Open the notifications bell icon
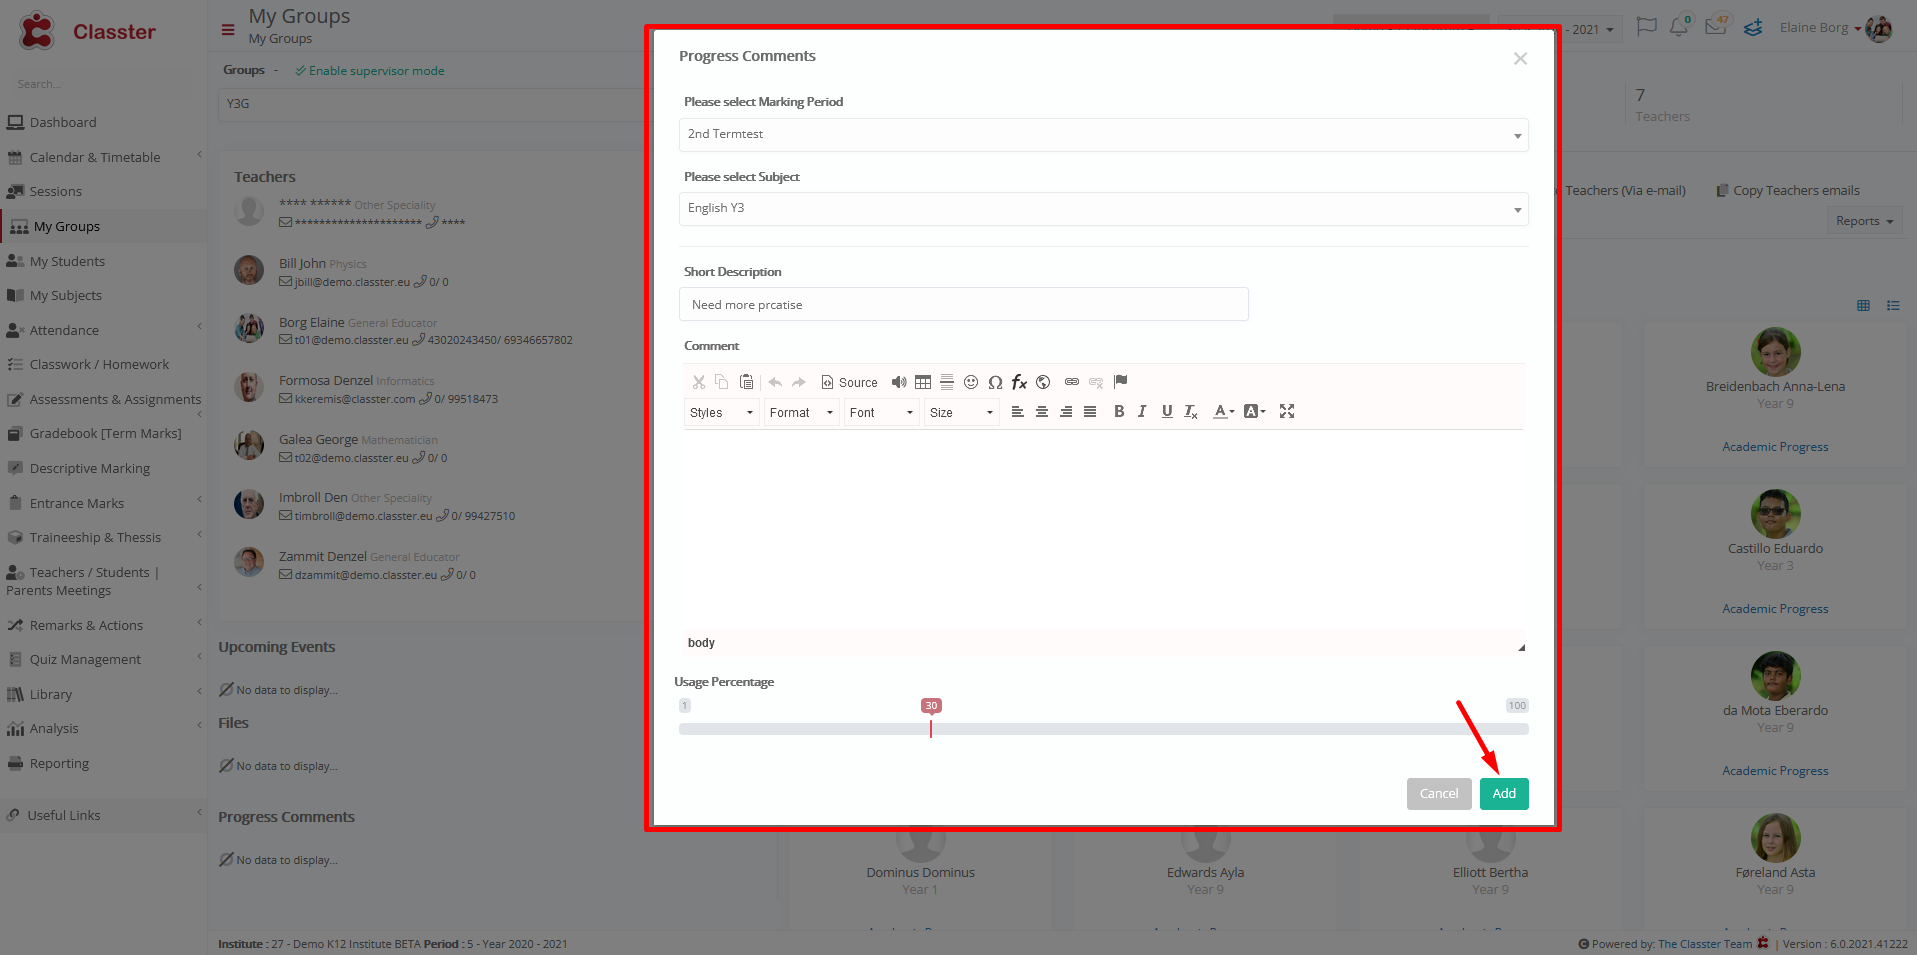1917x955 pixels. [x=1679, y=27]
